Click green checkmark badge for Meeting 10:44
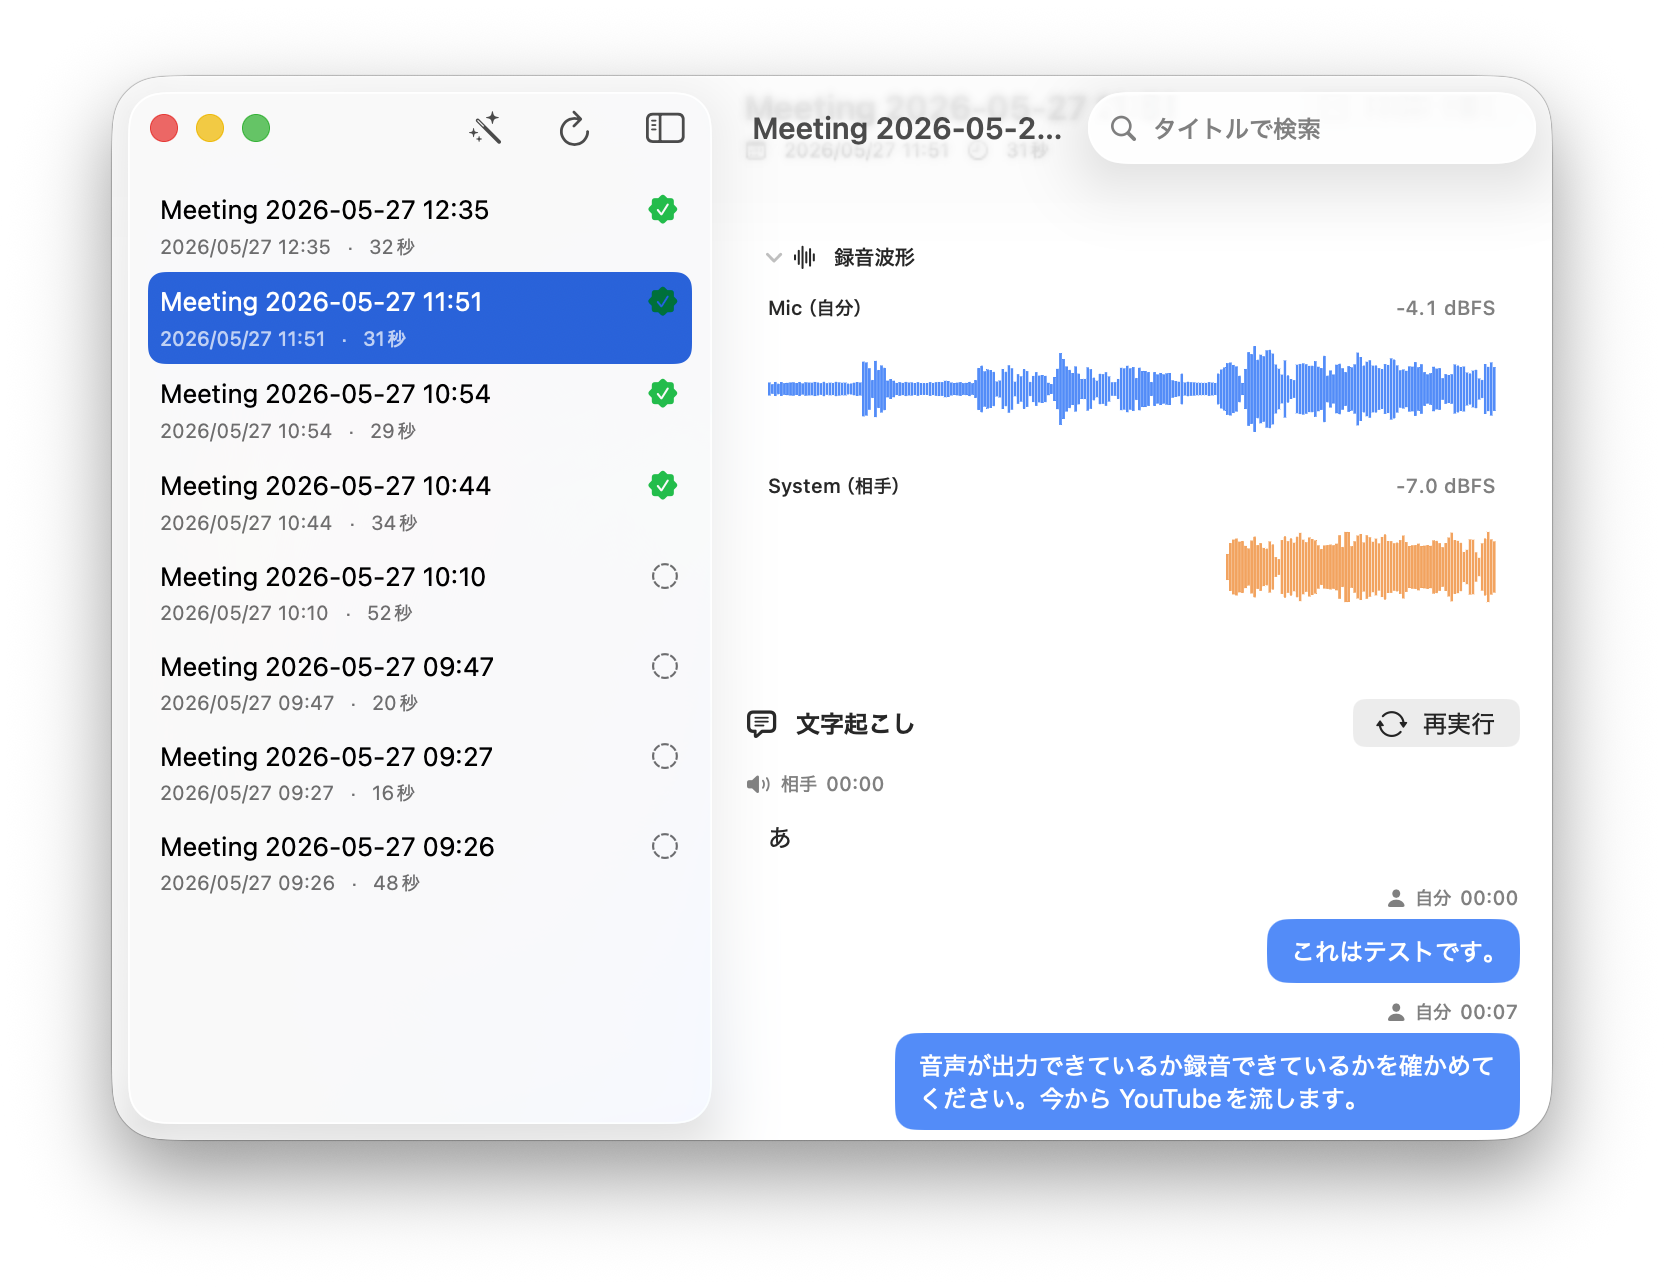 663,485
